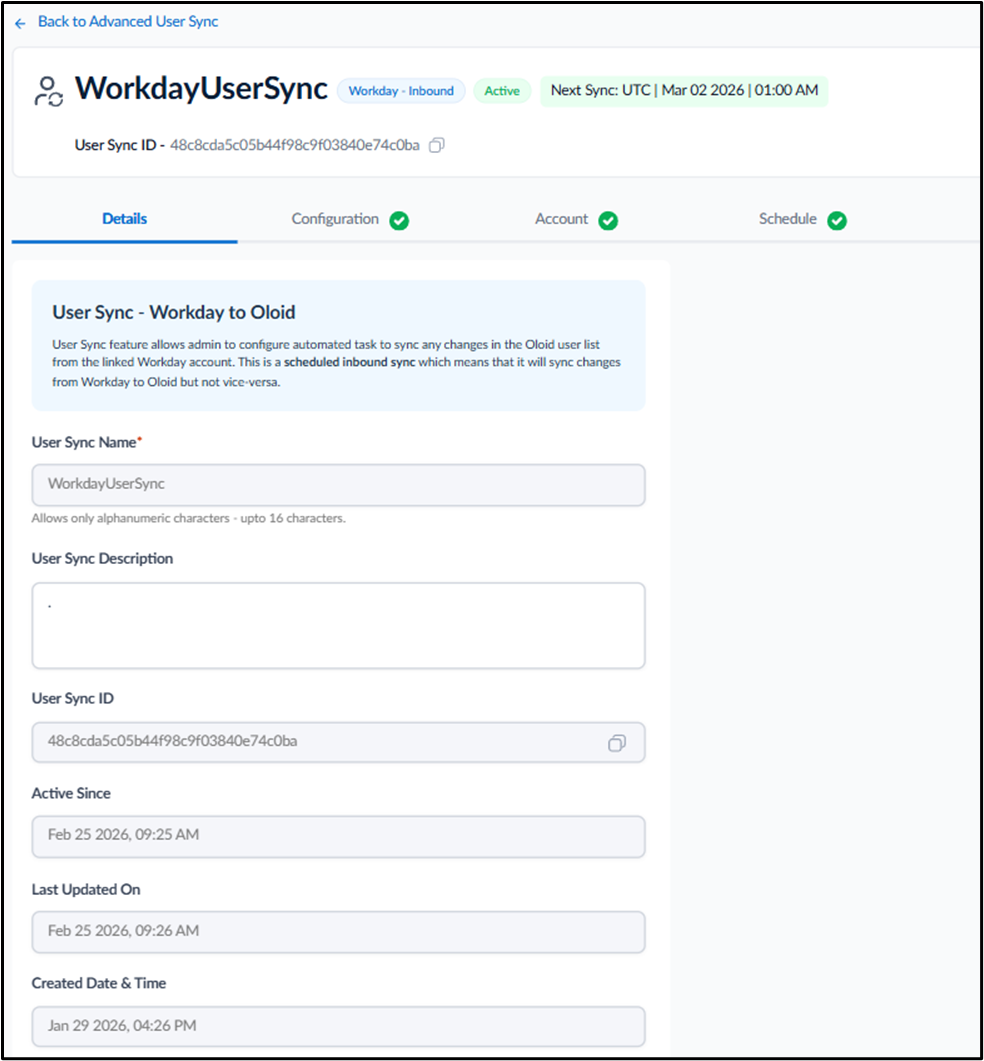Screen dimensions: 984x1061
Task: Click the Workday - Inbound badge
Action: [401, 91]
